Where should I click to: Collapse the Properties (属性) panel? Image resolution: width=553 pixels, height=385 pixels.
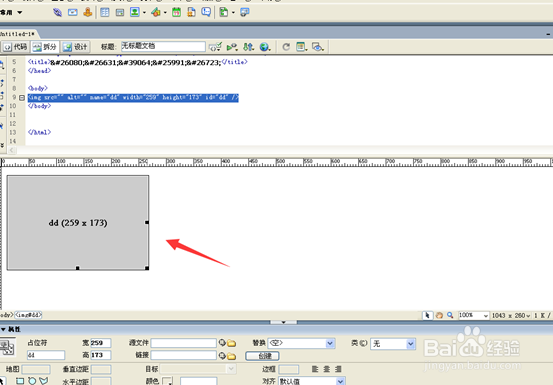point(4,329)
